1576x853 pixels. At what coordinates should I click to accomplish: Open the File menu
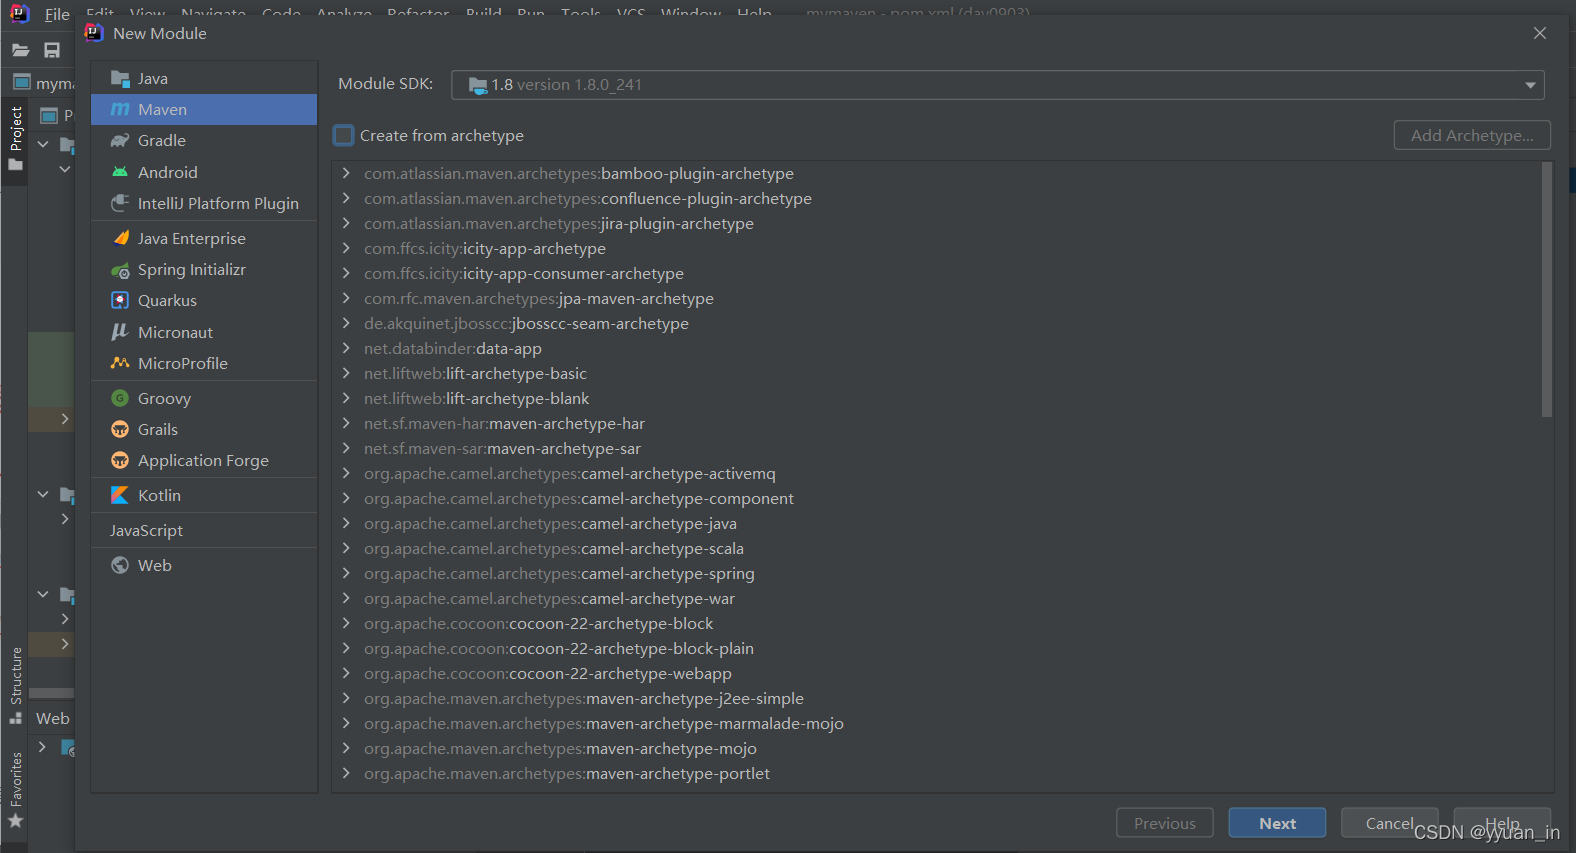57,14
